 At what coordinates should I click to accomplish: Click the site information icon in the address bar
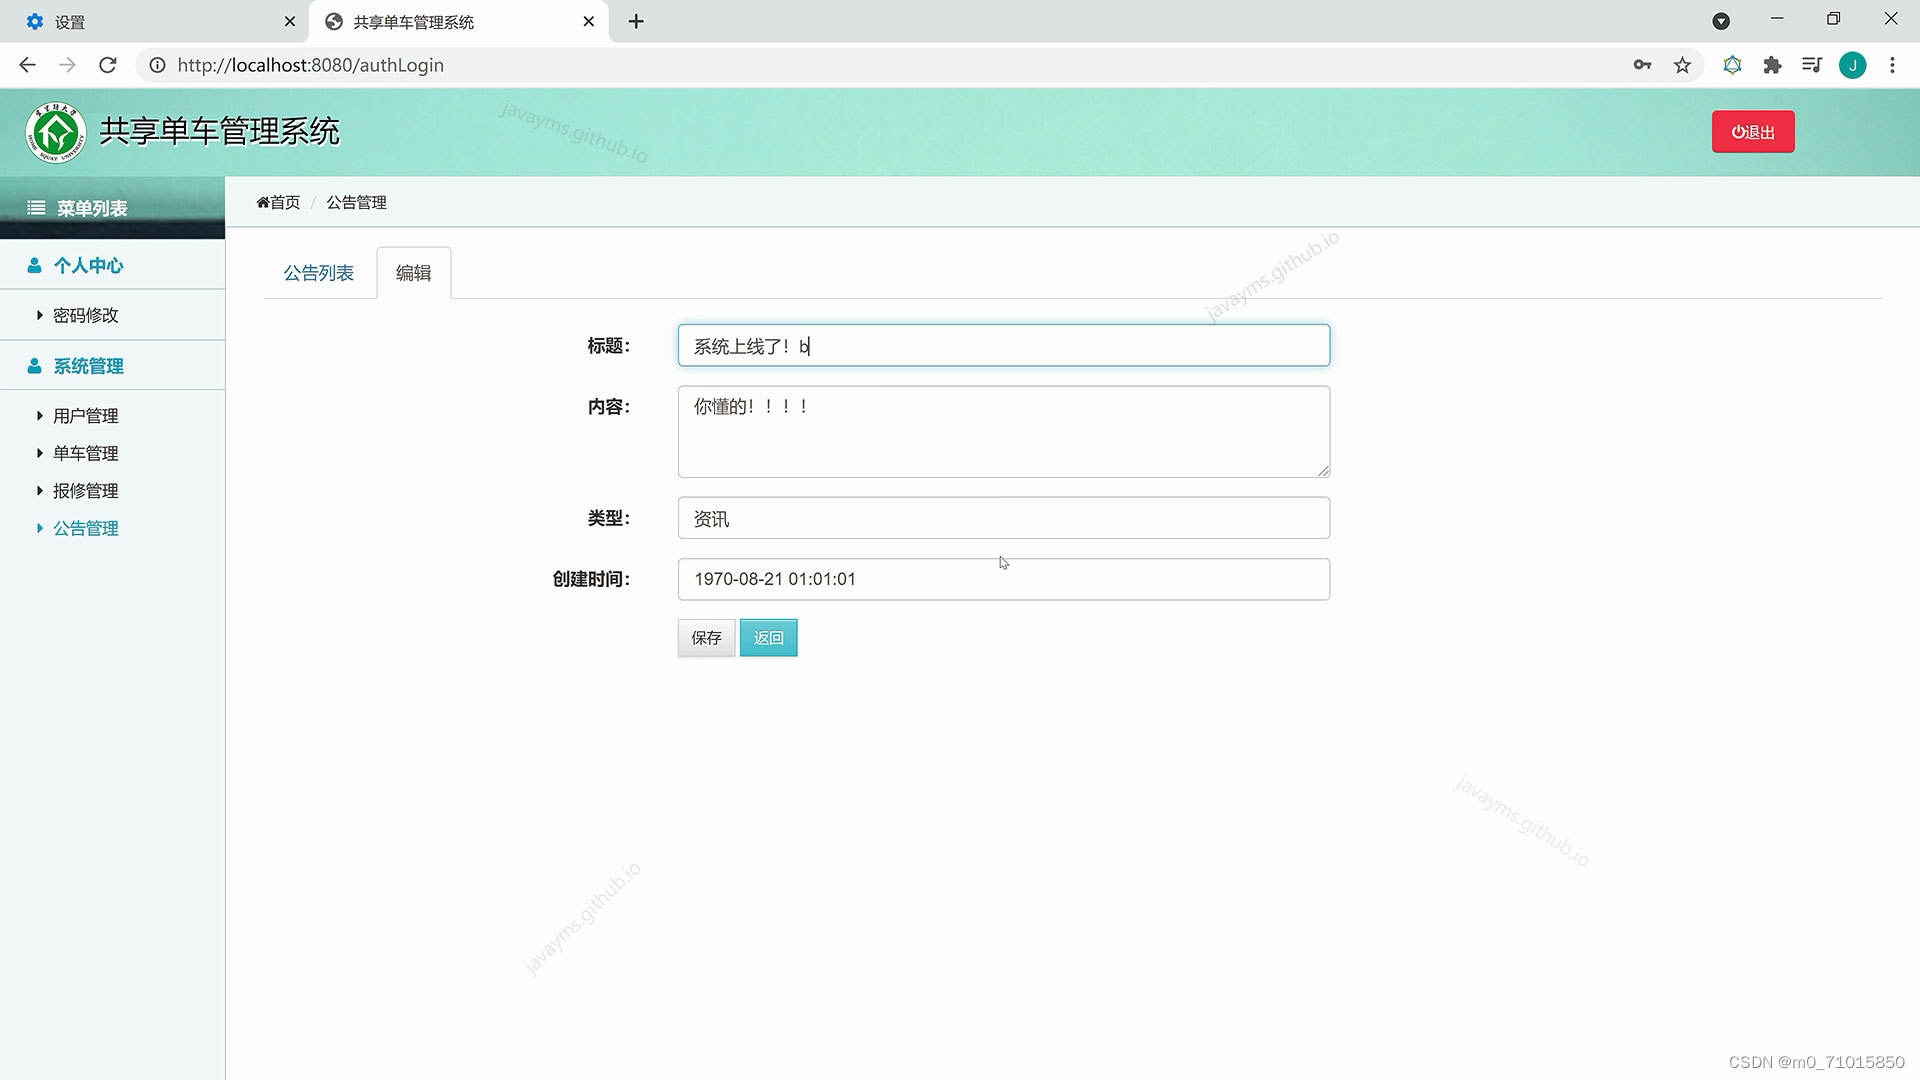click(157, 65)
